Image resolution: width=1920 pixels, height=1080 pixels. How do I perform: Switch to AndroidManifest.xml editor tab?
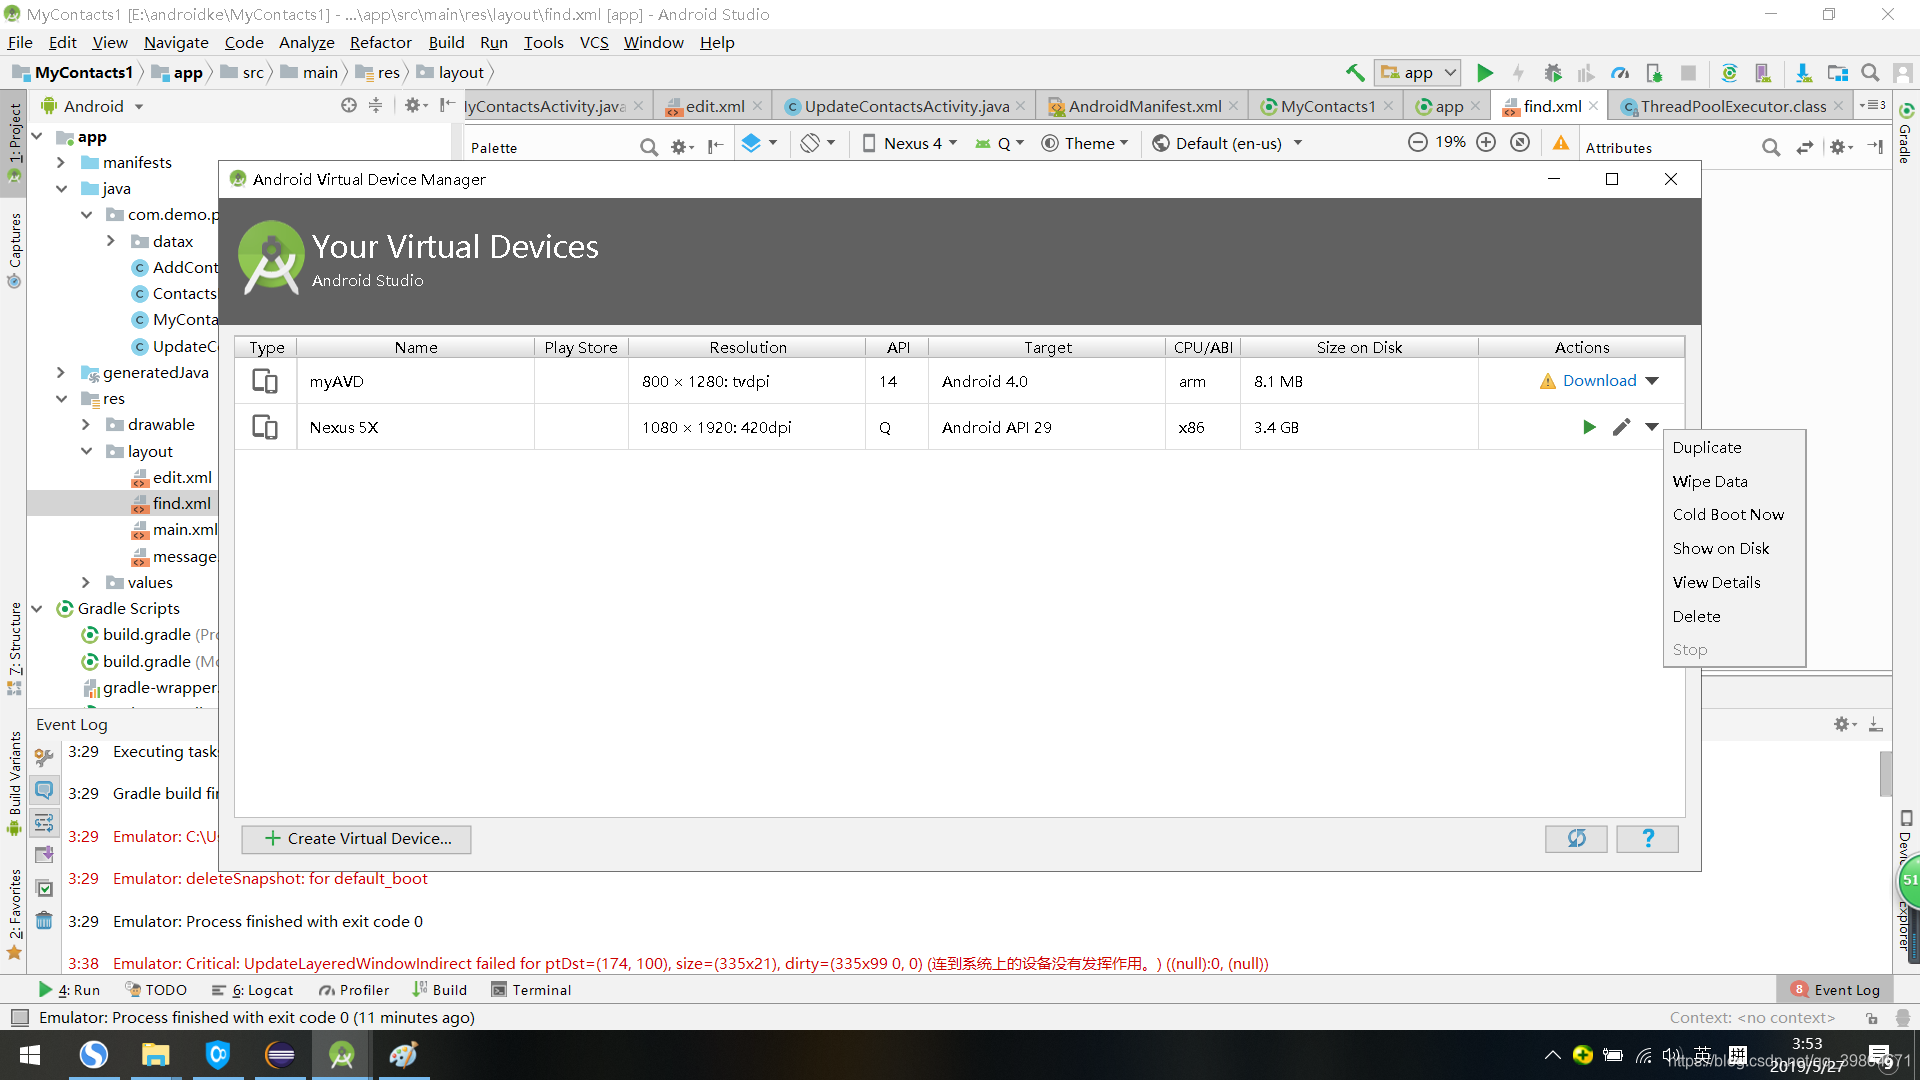click(1144, 106)
